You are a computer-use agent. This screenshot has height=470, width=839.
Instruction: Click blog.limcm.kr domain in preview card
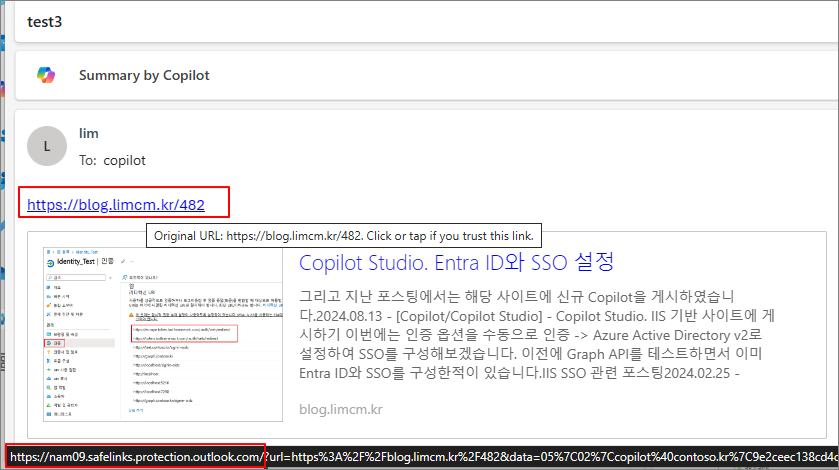point(341,410)
